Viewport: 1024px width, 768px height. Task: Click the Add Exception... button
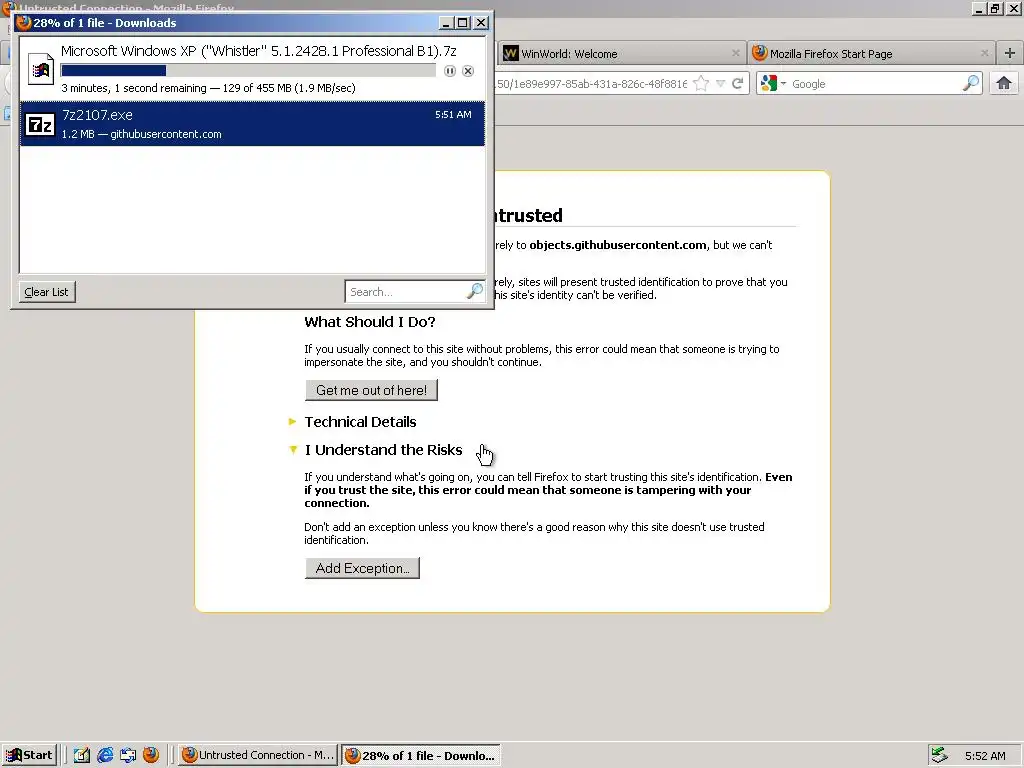click(362, 568)
